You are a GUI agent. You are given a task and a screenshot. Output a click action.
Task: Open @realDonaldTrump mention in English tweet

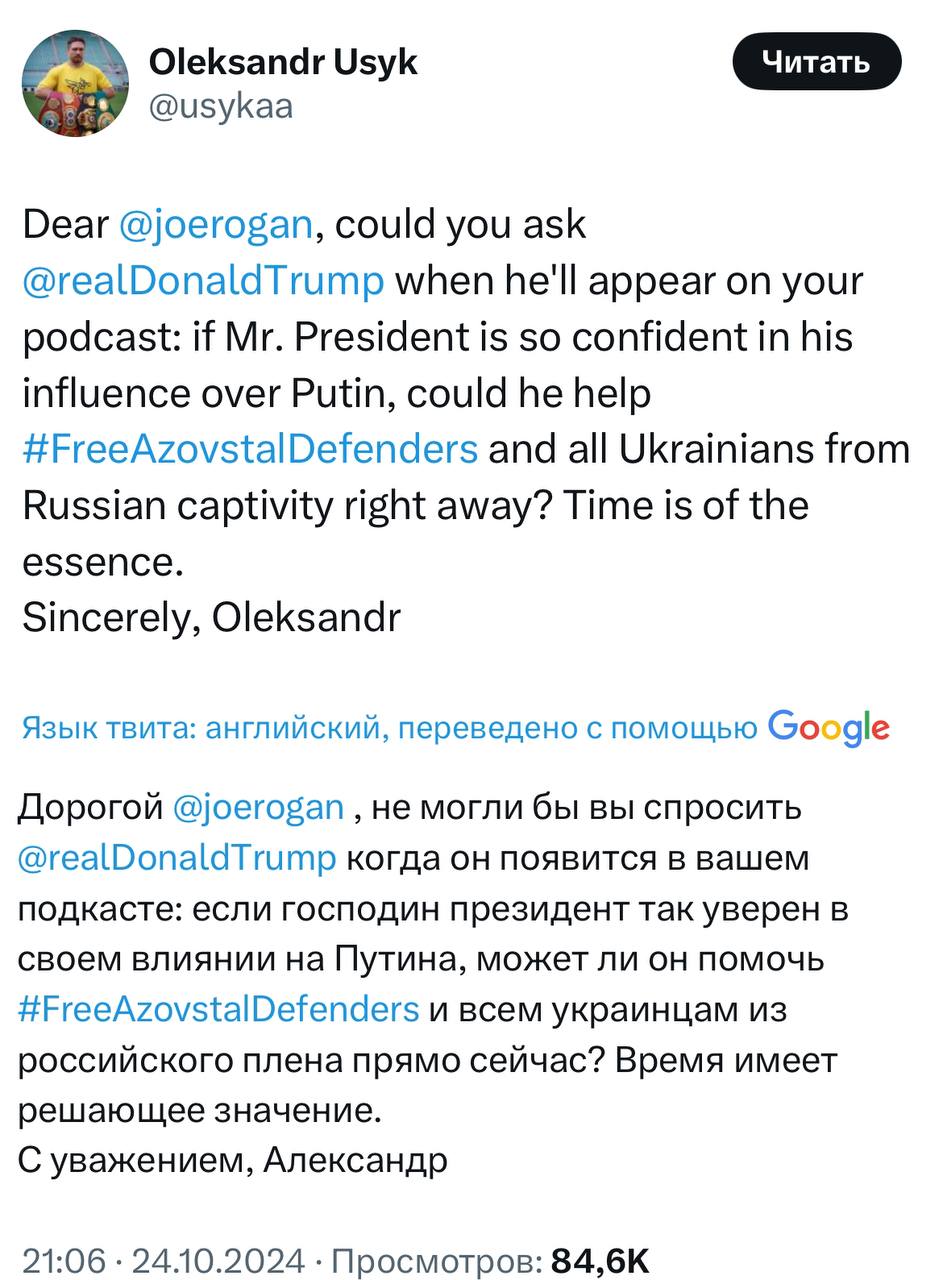pyautogui.click(x=203, y=281)
